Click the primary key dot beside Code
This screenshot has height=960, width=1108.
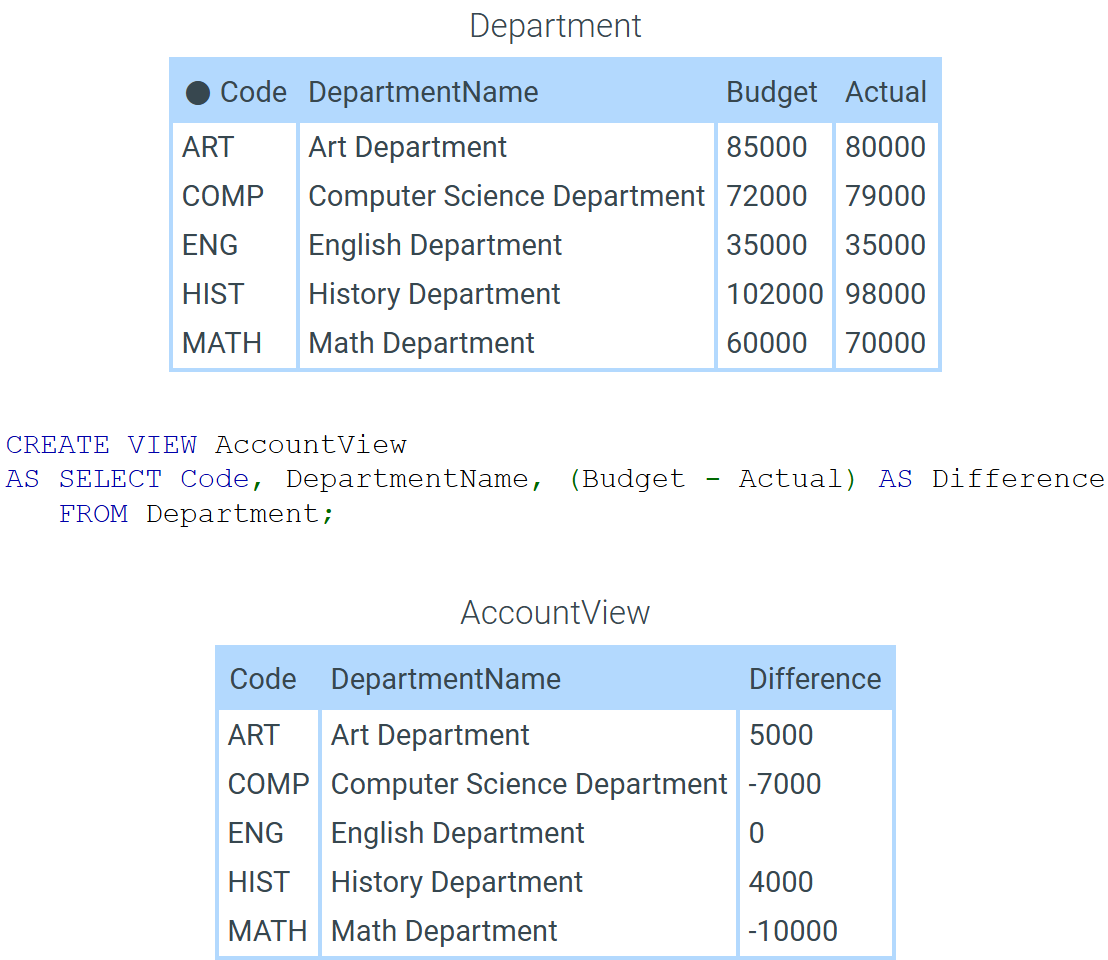coord(198,93)
